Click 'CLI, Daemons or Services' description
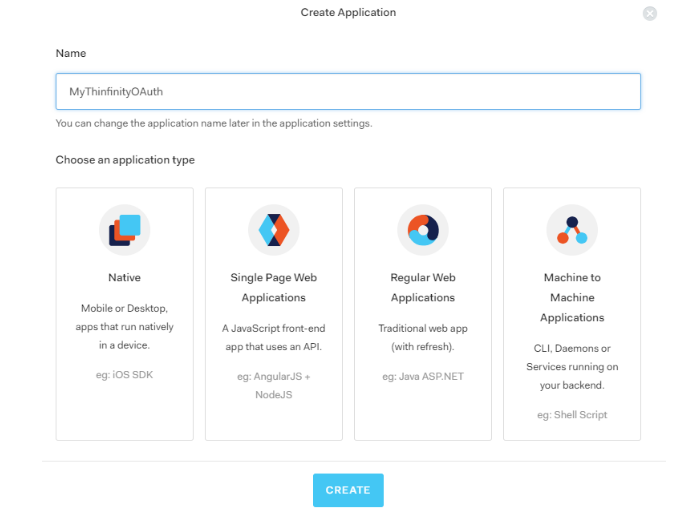Screen dimensions: 690x532 coord(572,367)
